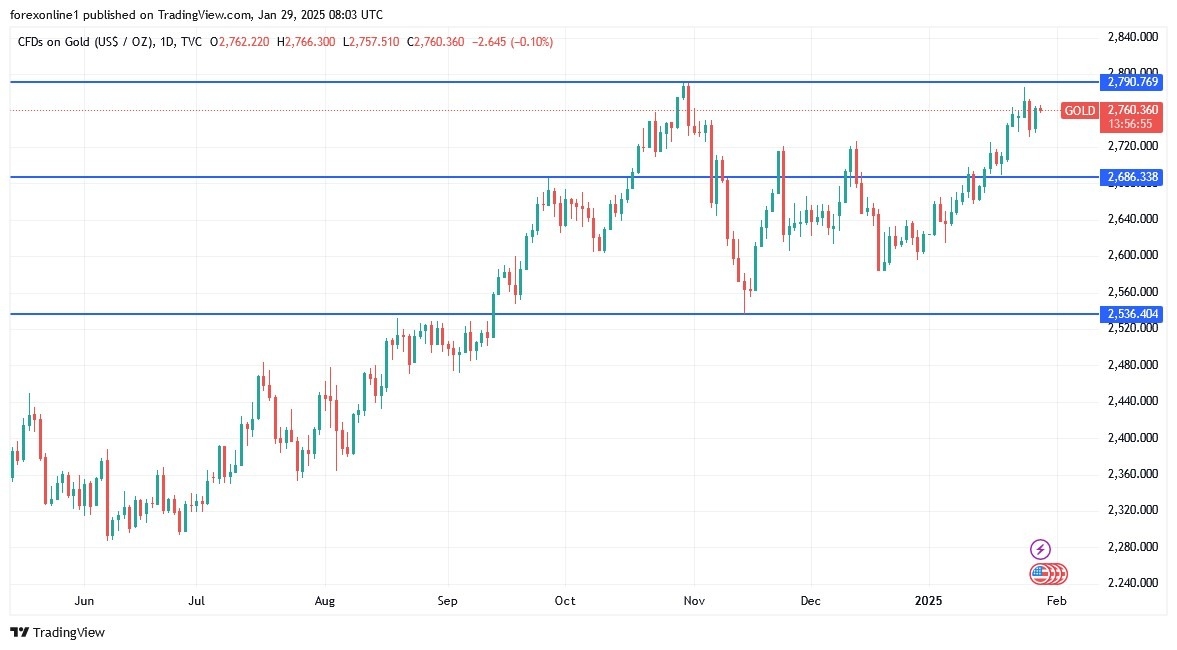The image size is (1177, 650).
Task: Click the 2,840.000 price axis label
Action: point(1132,37)
